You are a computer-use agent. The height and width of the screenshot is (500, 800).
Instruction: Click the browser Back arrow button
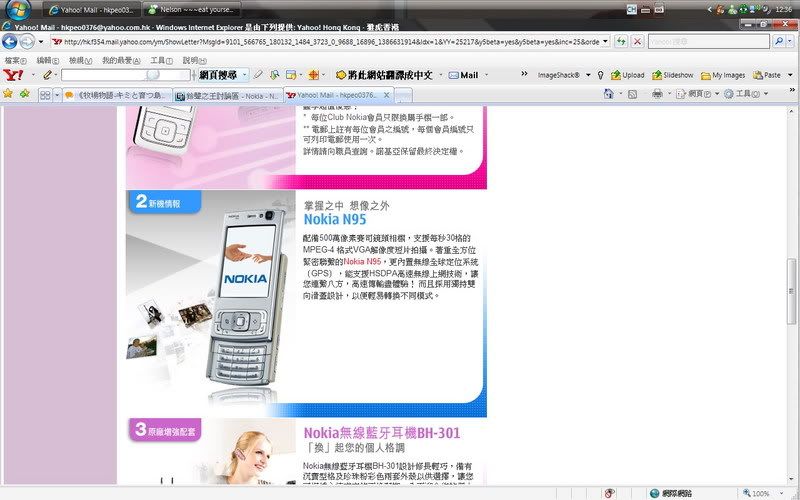[9, 41]
